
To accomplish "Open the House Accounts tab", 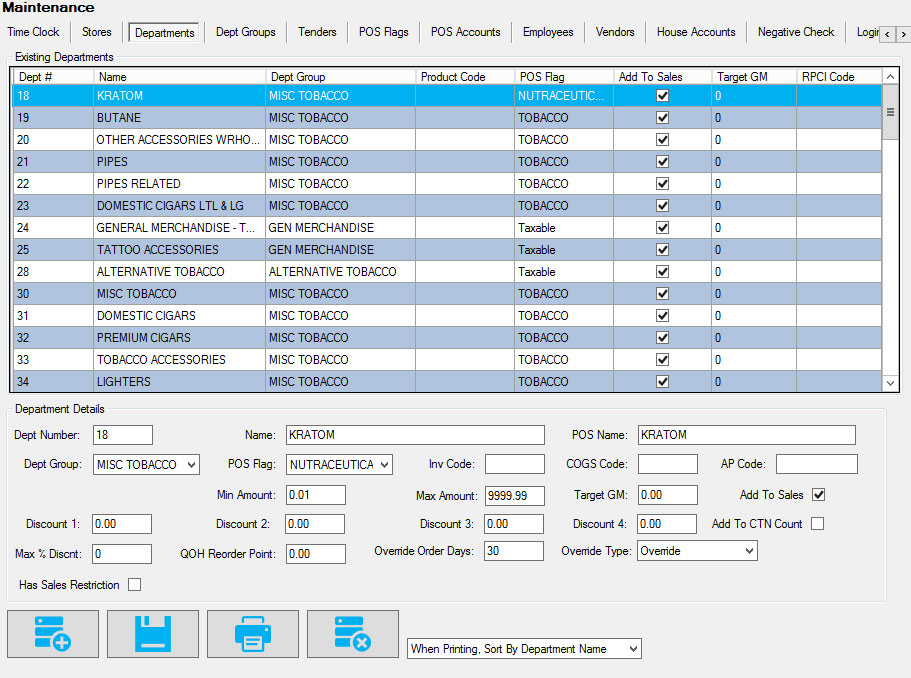I will 696,32.
